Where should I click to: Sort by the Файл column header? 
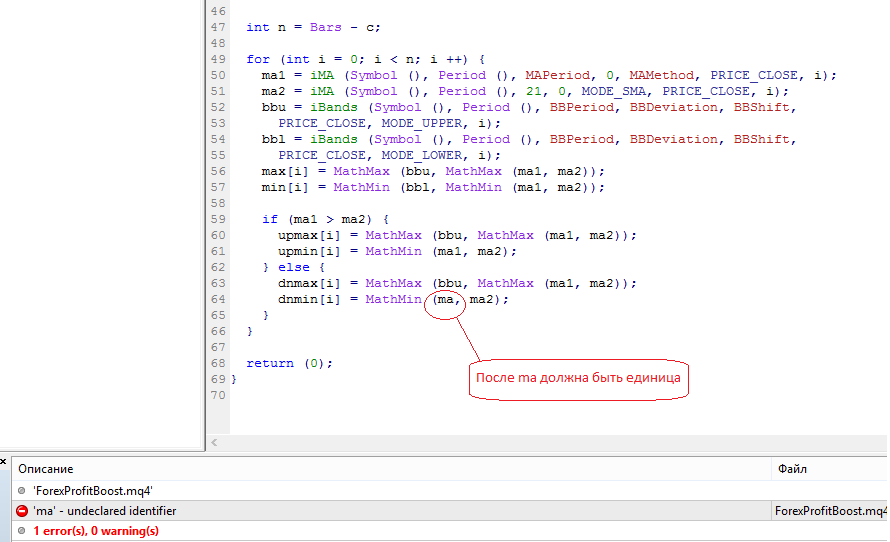click(x=792, y=469)
